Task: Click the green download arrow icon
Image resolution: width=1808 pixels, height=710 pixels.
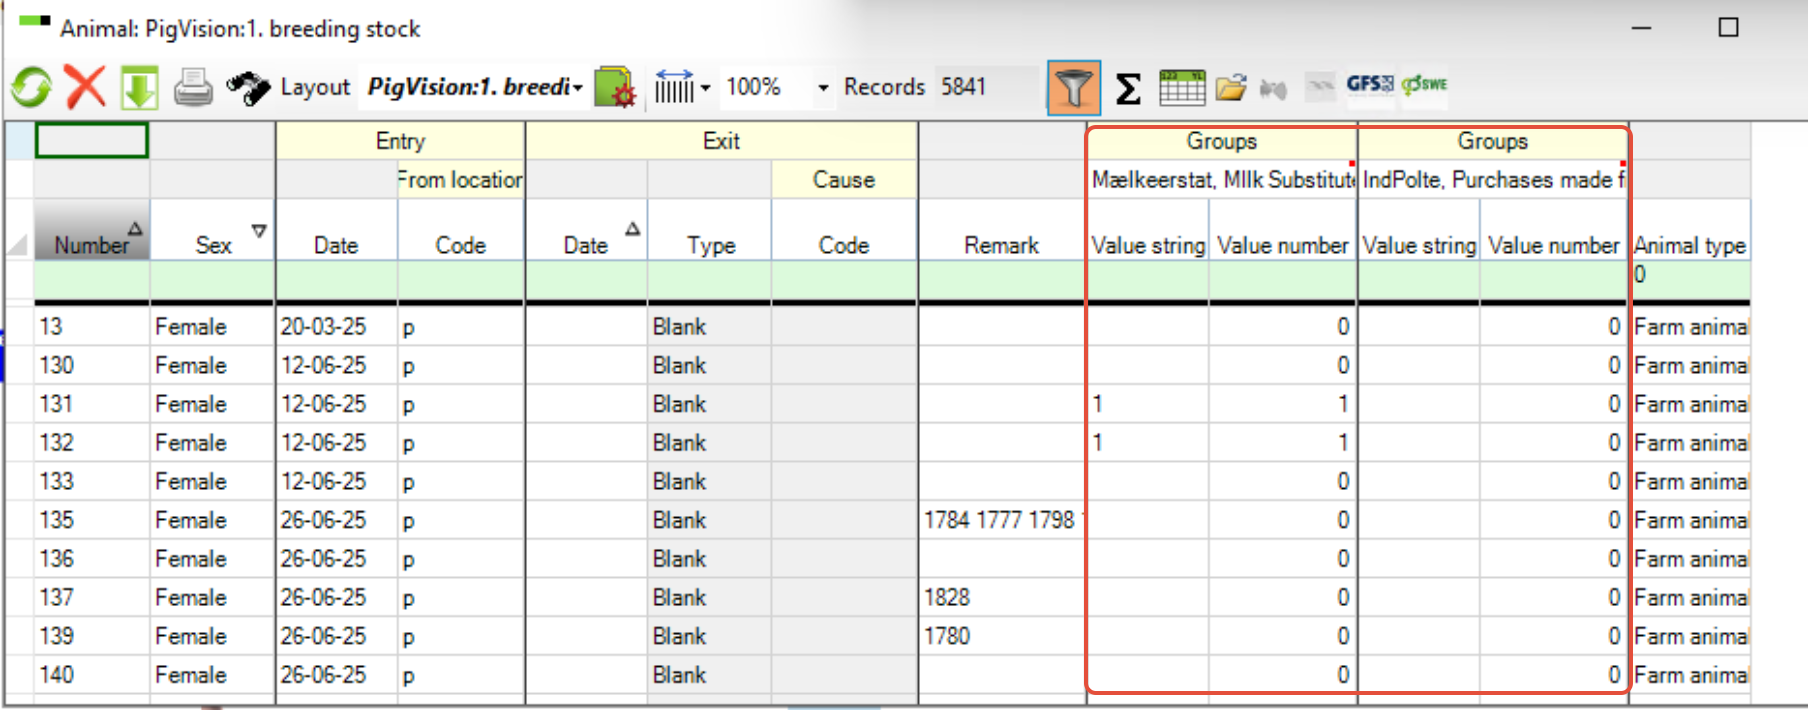Action: tap(139, 87)
